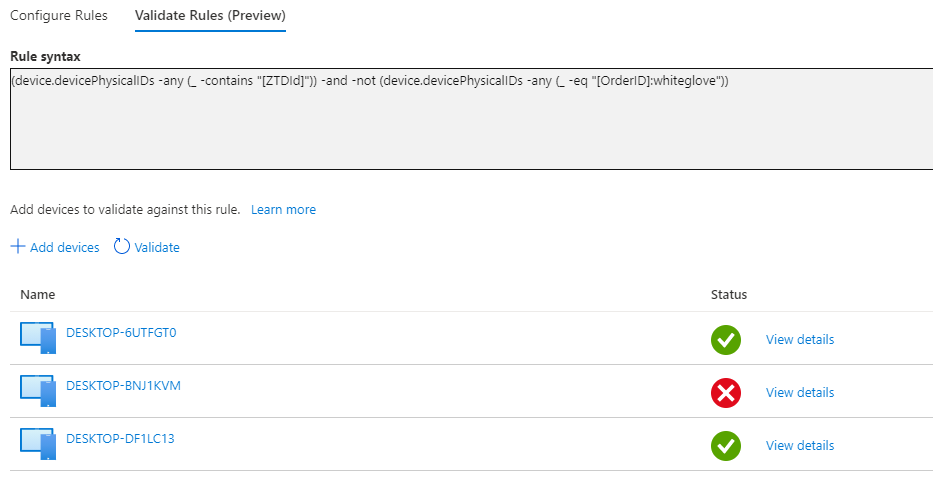This screenshot has height=498, width=933.
Task: Click the device icon for DESKTOP-BNJ1KVM
Action: [38, 391]
